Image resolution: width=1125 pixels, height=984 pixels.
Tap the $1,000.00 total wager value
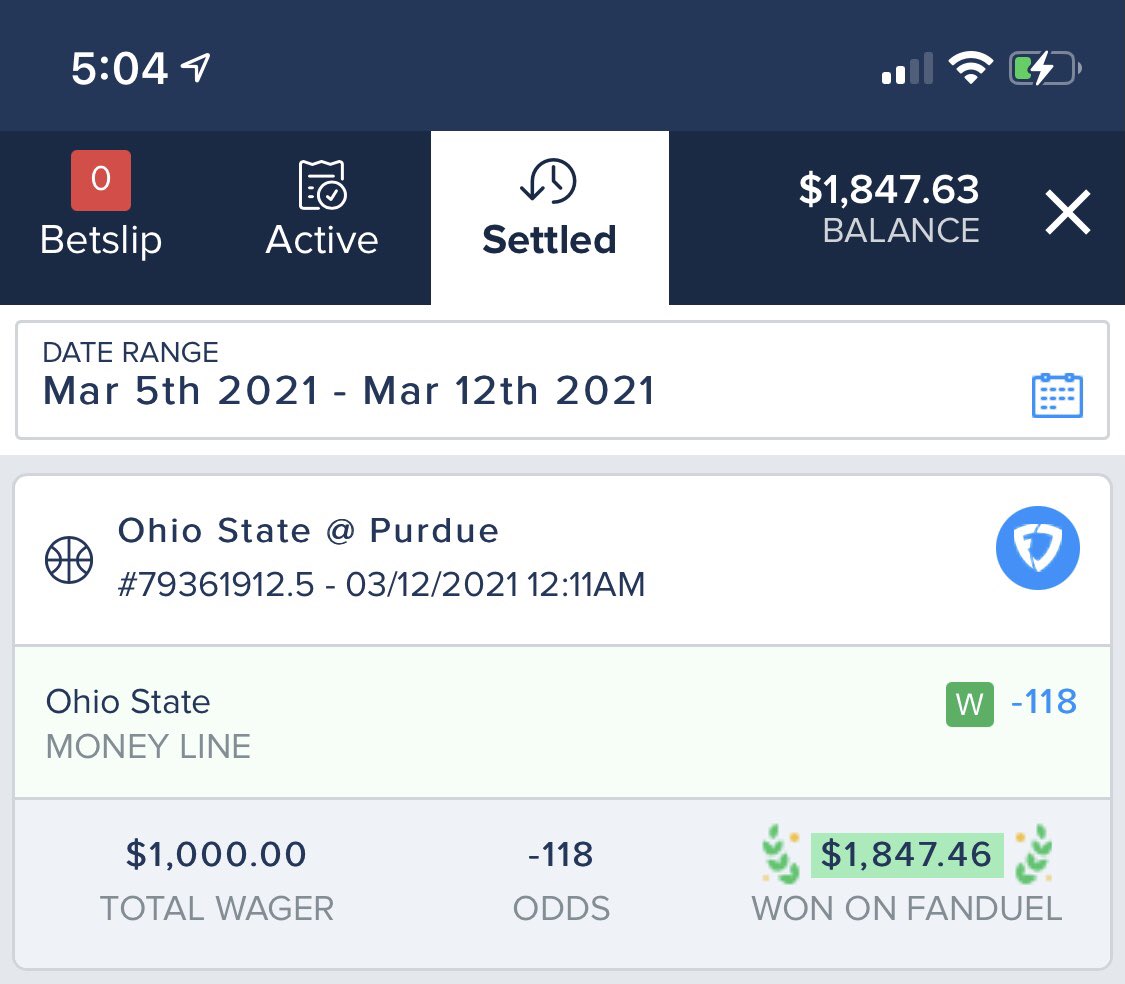(x=216, y=855)
